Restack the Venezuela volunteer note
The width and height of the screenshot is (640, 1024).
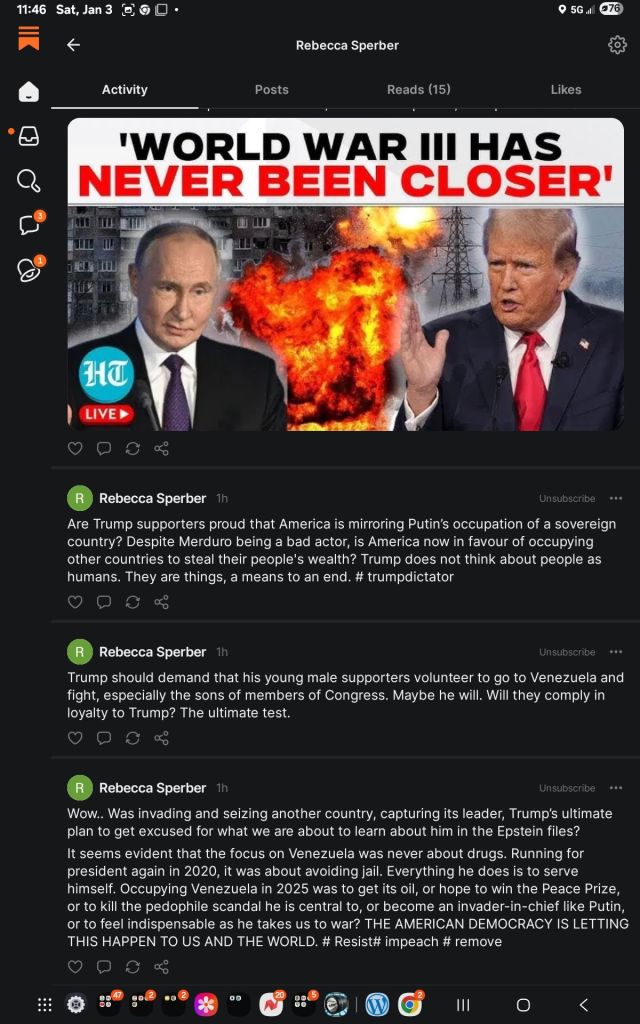[133, 738]
